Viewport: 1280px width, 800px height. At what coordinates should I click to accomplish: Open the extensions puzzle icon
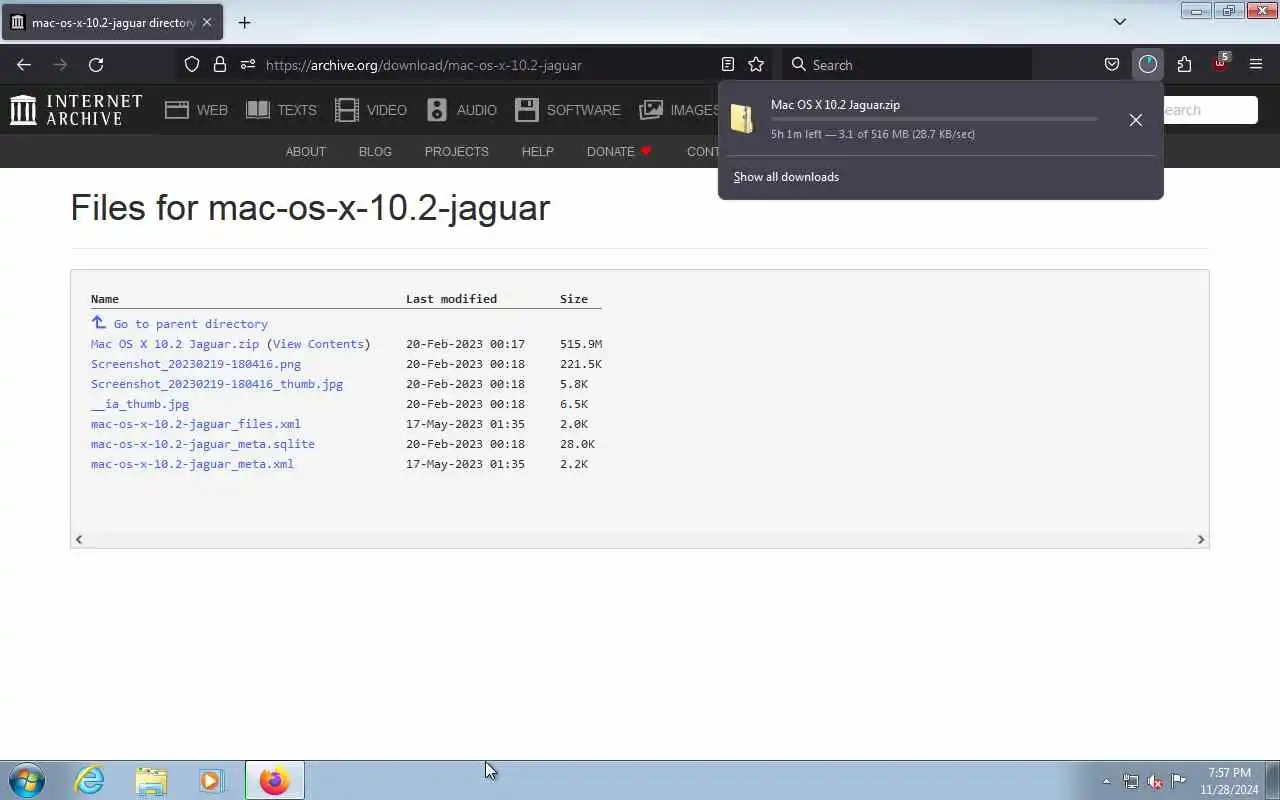tap(1184, 65)
